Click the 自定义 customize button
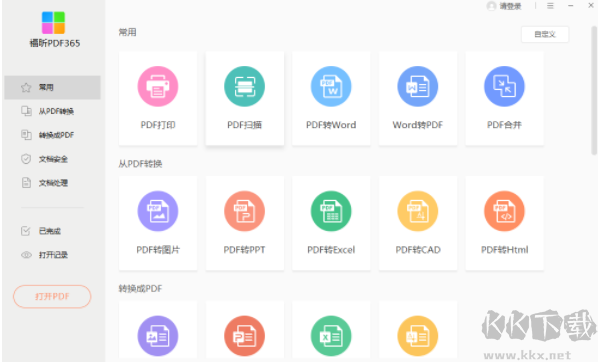 click(545, 34)
